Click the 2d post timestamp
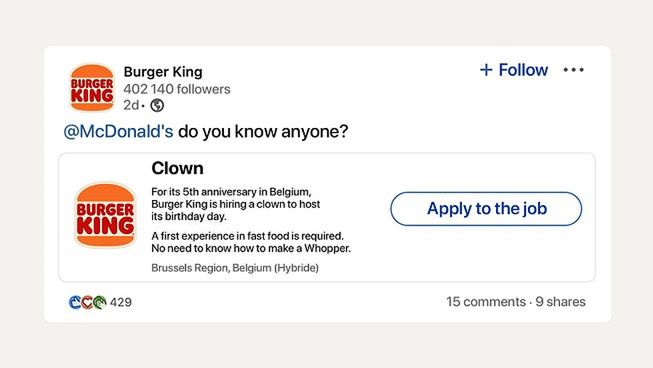 pyautogui.click(x=131, y=105)
